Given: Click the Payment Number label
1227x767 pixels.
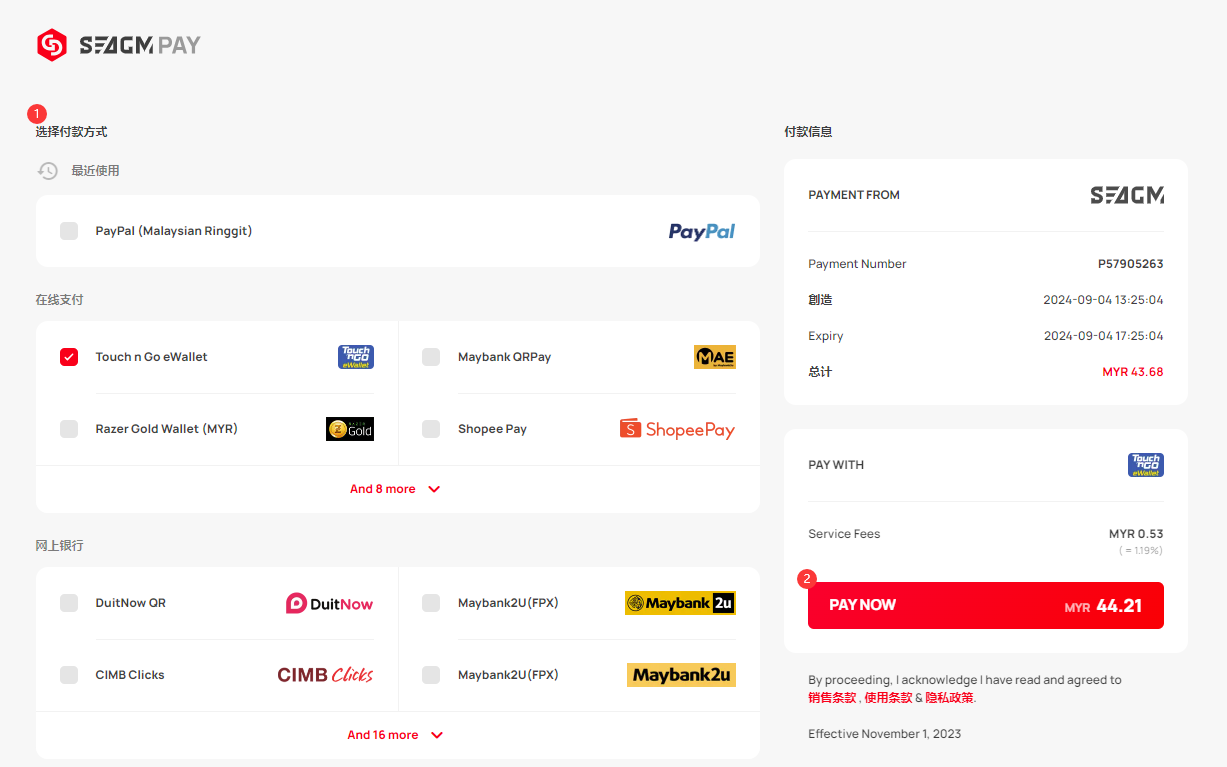Looking at the screenshot, I should [x=857, y=264].
